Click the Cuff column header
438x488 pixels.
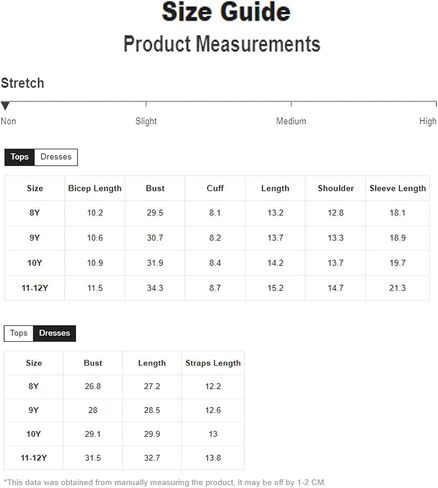[x=215, y=188]
